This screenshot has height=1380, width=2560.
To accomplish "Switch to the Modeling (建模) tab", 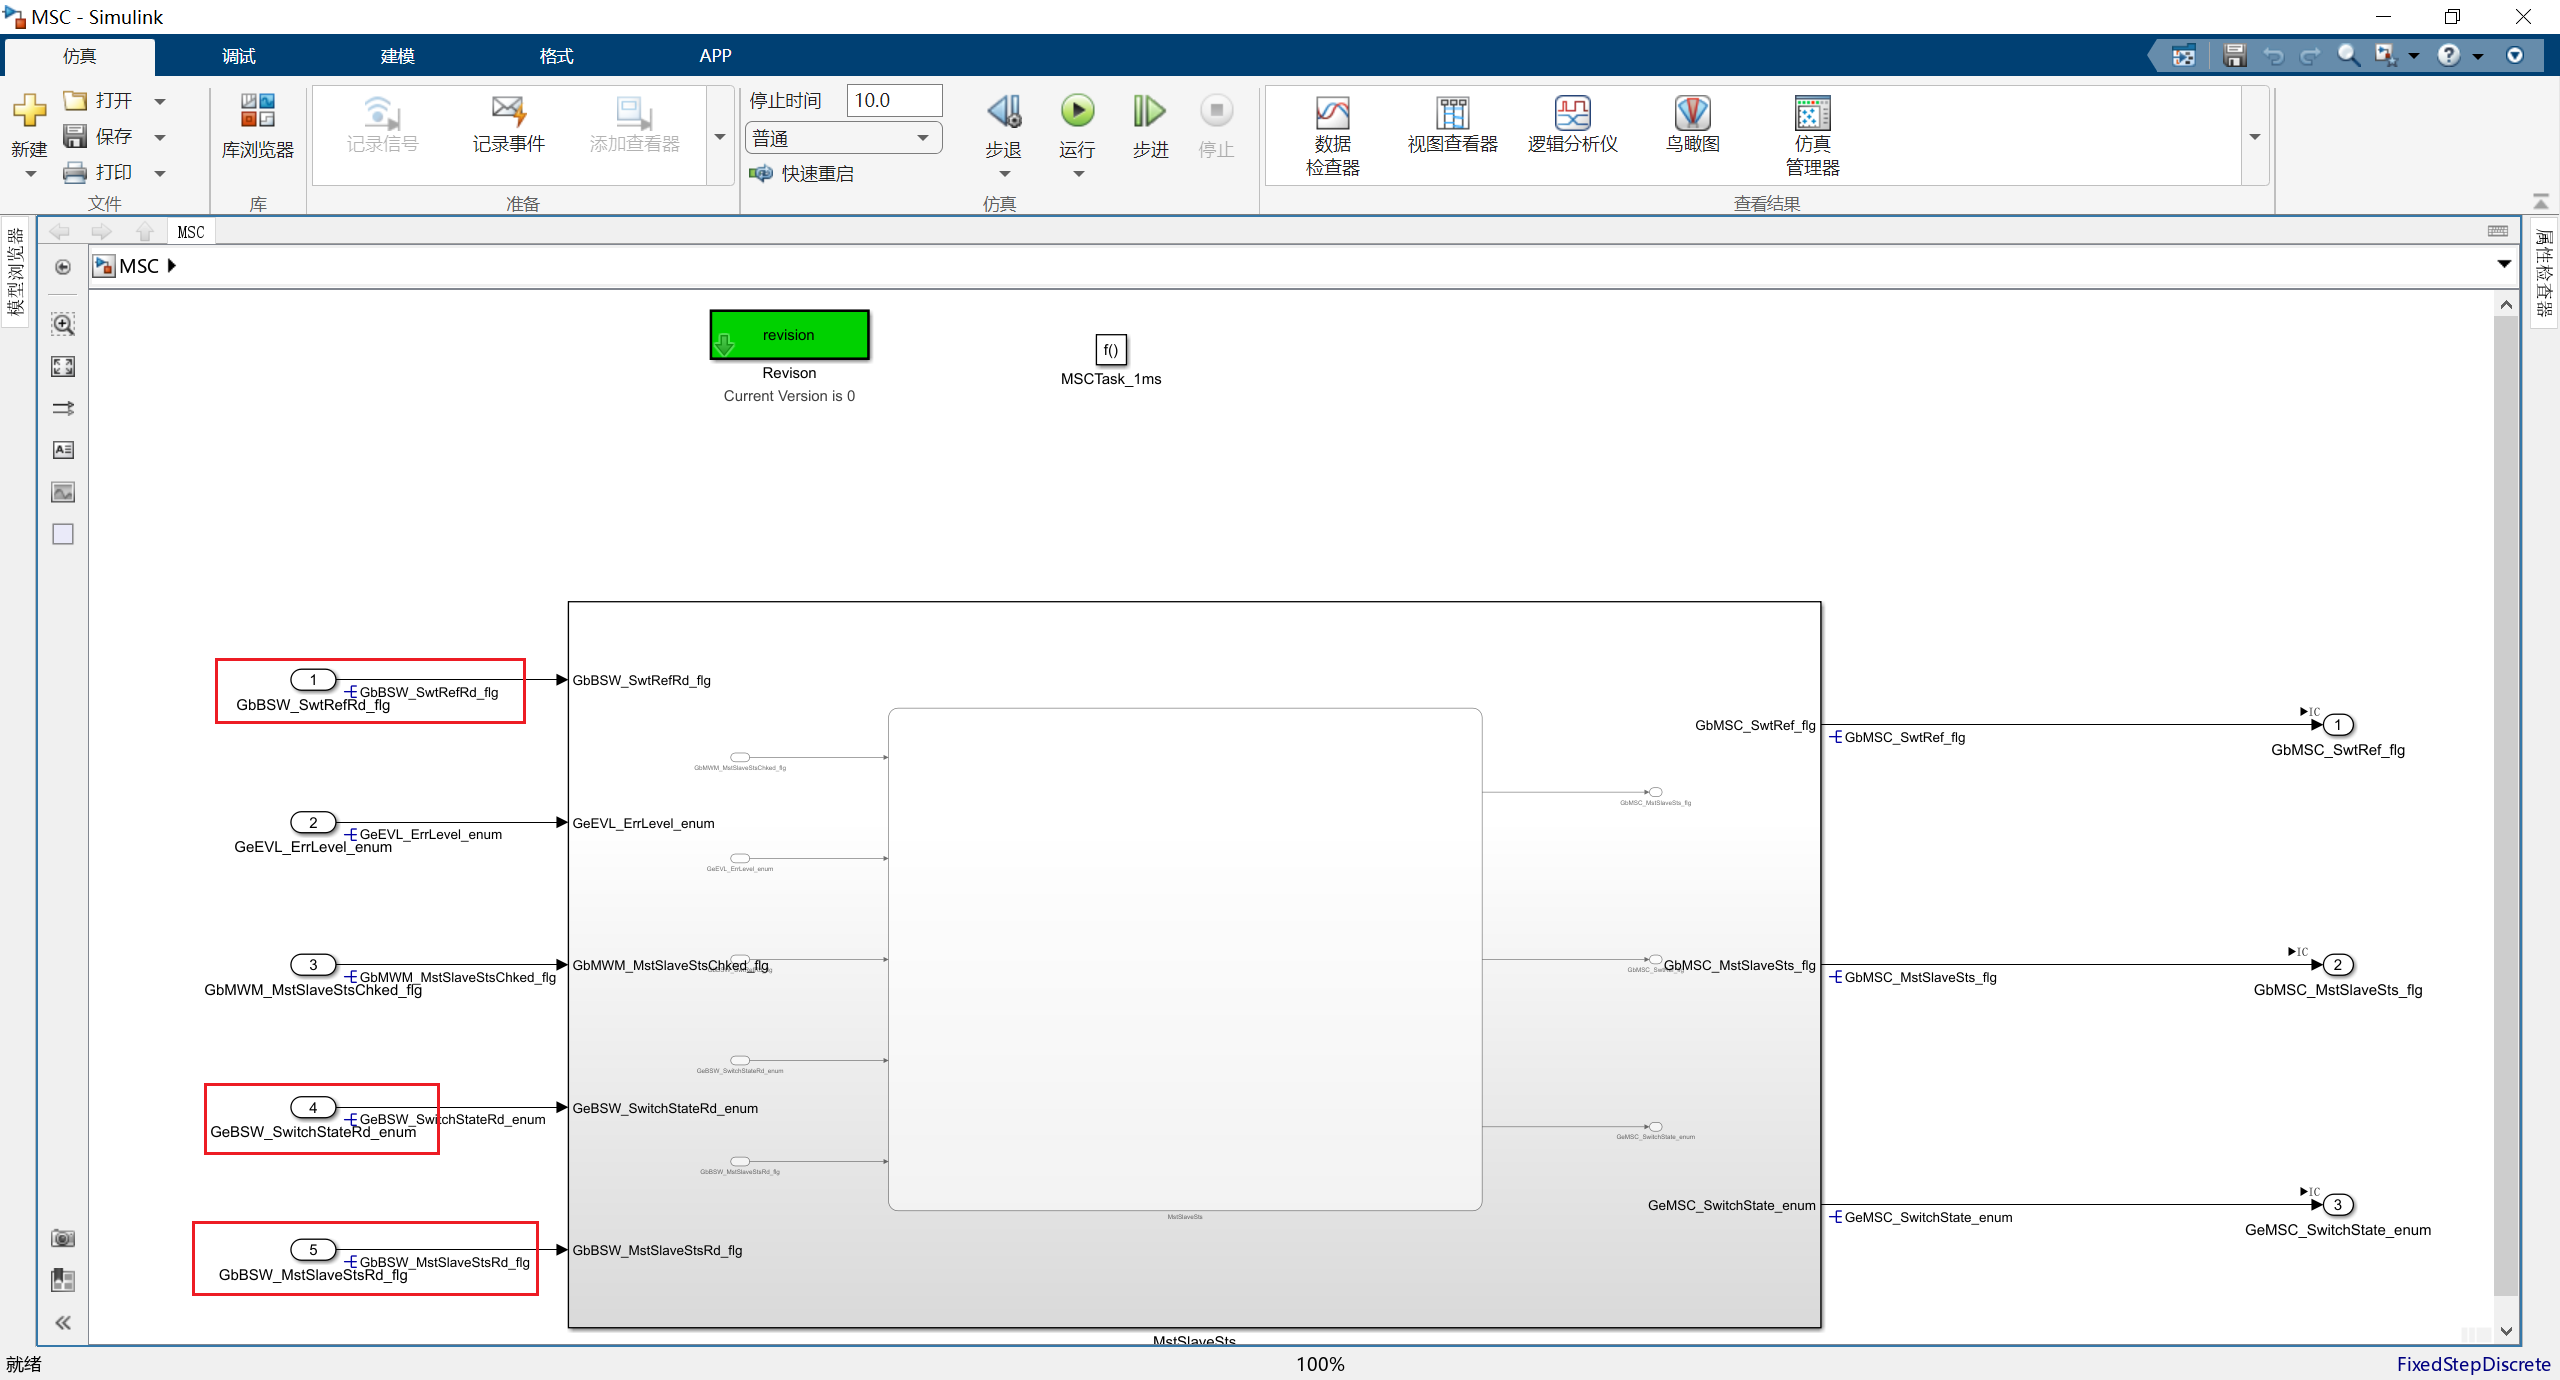I will click(397, 56).
